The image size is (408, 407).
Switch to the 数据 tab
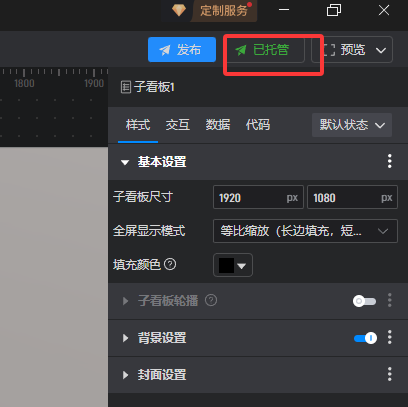218,125
